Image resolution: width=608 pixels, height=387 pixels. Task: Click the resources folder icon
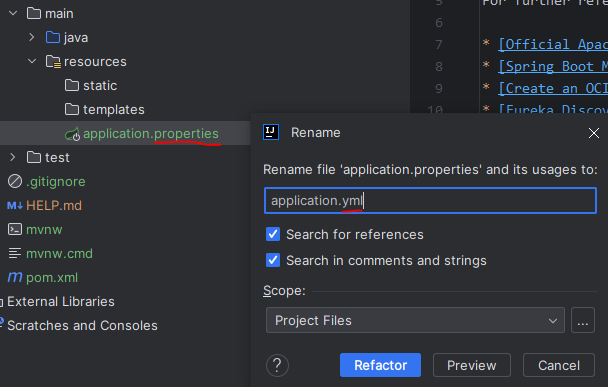coord(53,62)
